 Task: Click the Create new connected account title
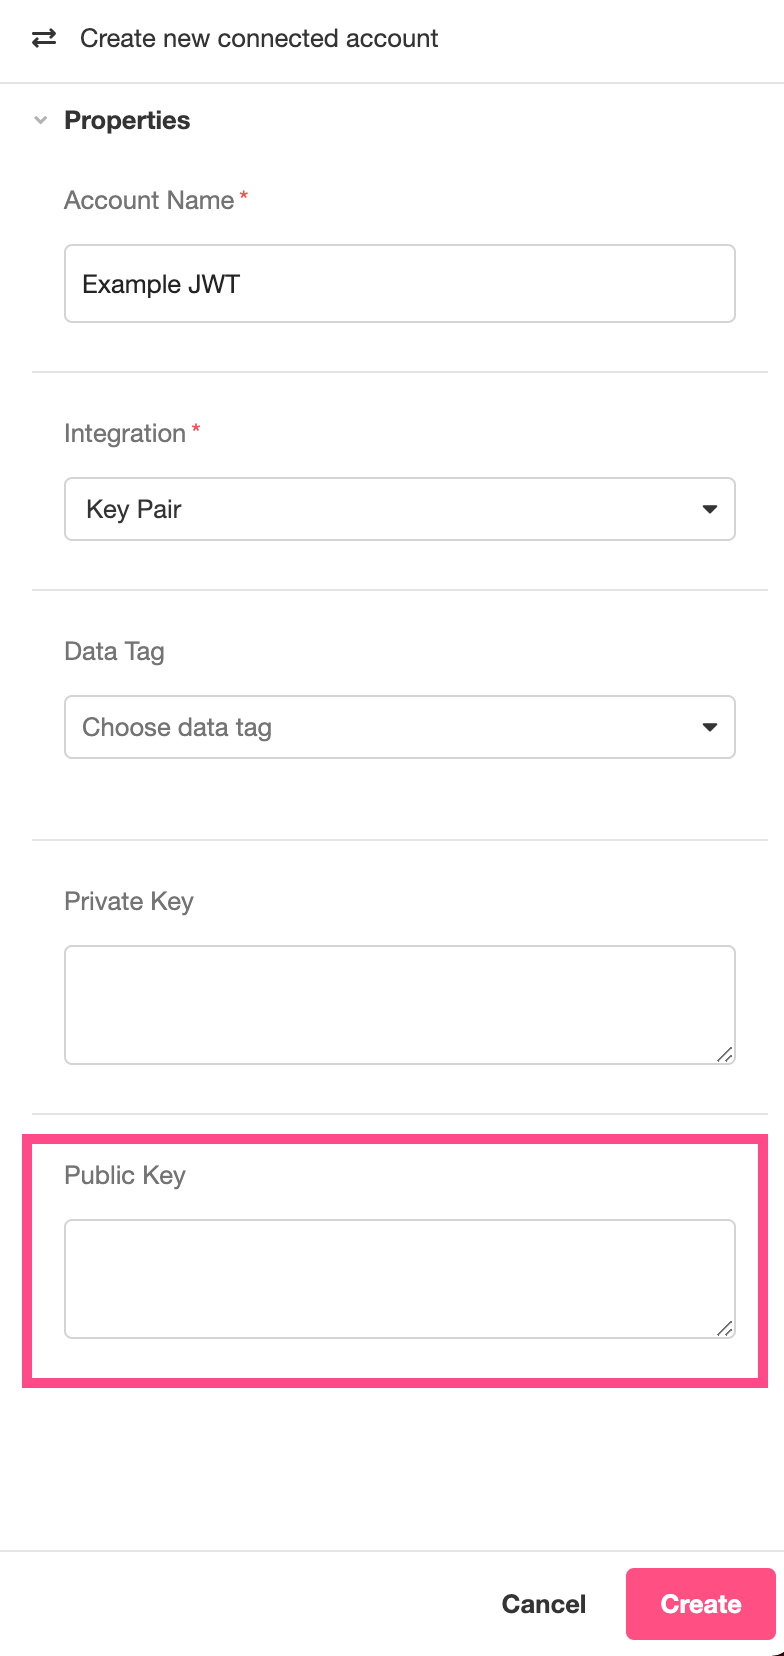click(x=259, y=38)
